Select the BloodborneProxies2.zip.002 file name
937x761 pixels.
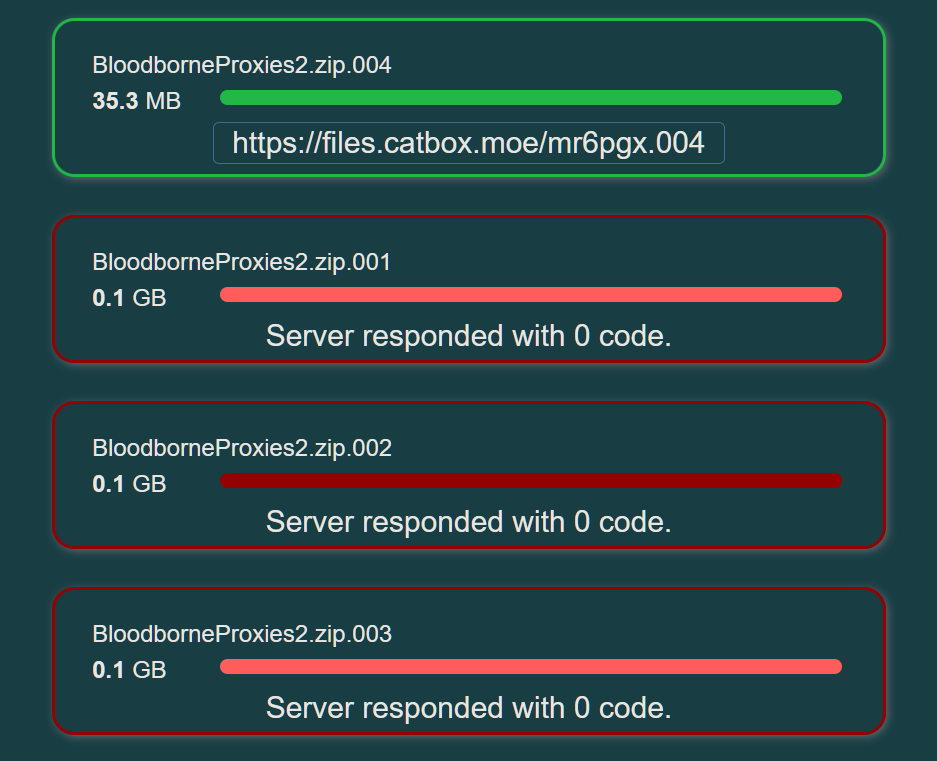[242, 448]
